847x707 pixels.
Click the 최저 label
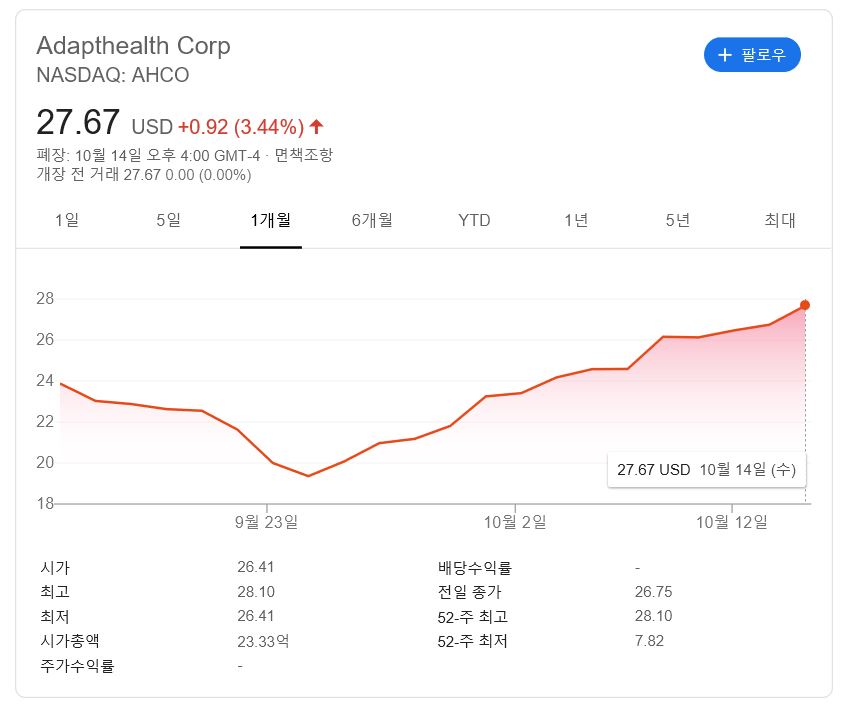point(55,617)
